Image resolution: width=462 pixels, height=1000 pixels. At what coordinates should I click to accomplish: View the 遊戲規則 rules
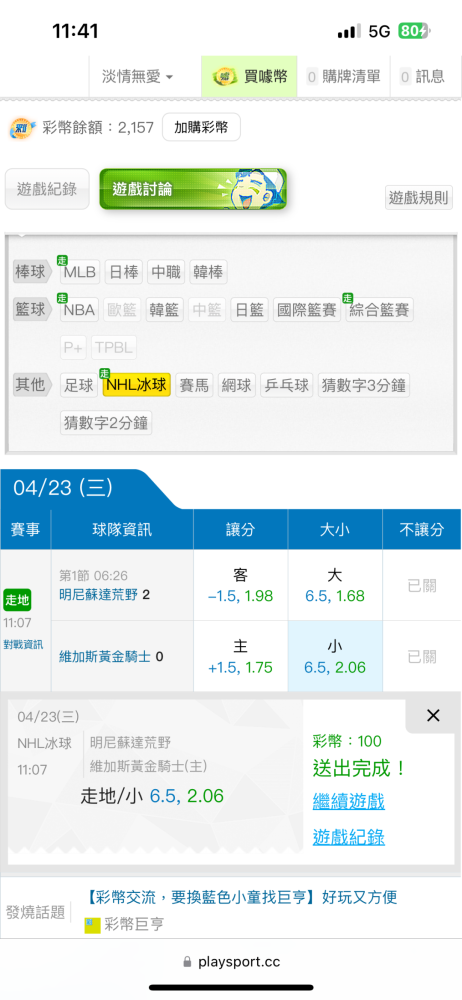419,197
